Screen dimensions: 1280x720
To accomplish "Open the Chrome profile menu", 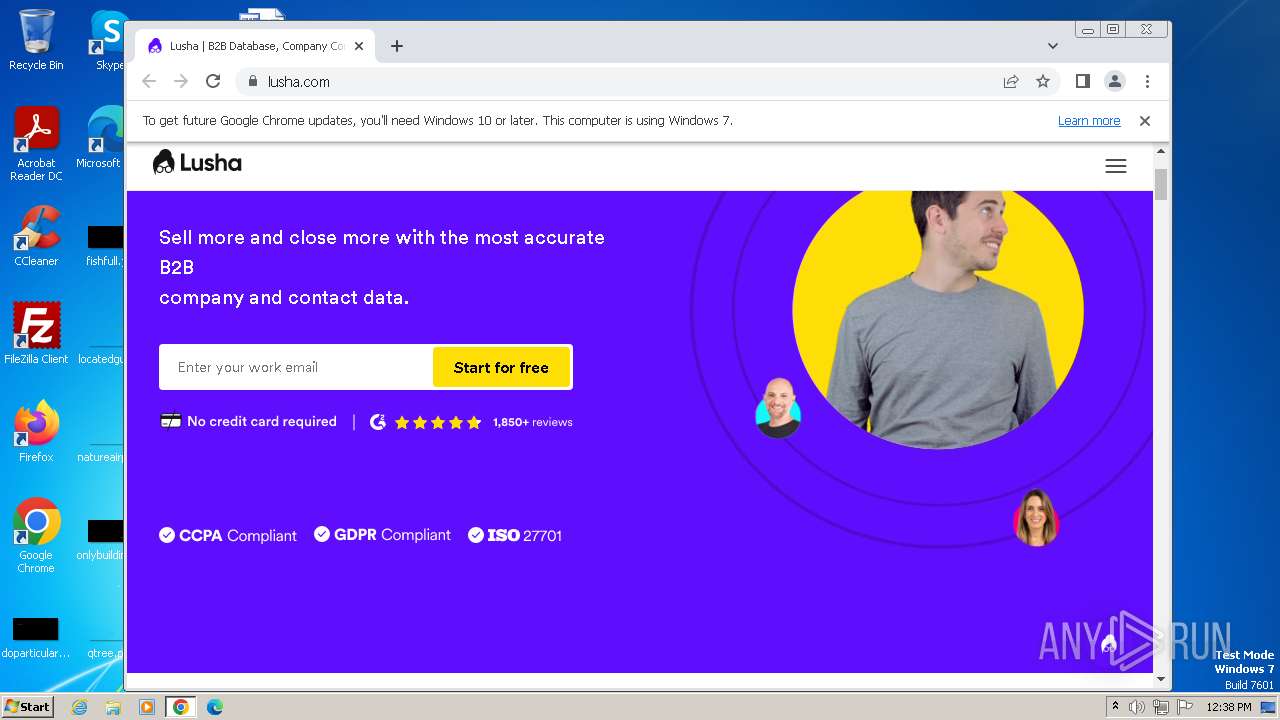I will point(1115,81).
